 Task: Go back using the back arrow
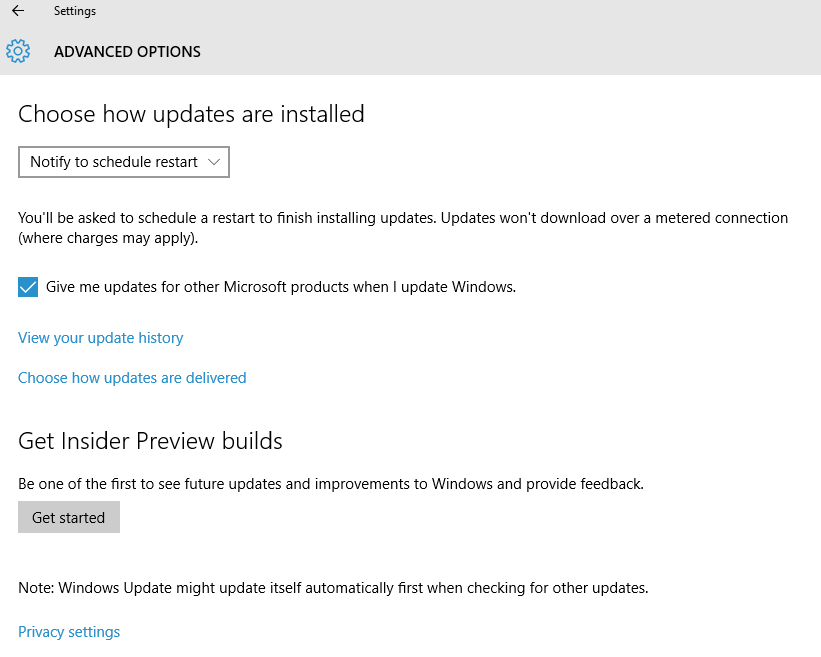tap(18, 12)
